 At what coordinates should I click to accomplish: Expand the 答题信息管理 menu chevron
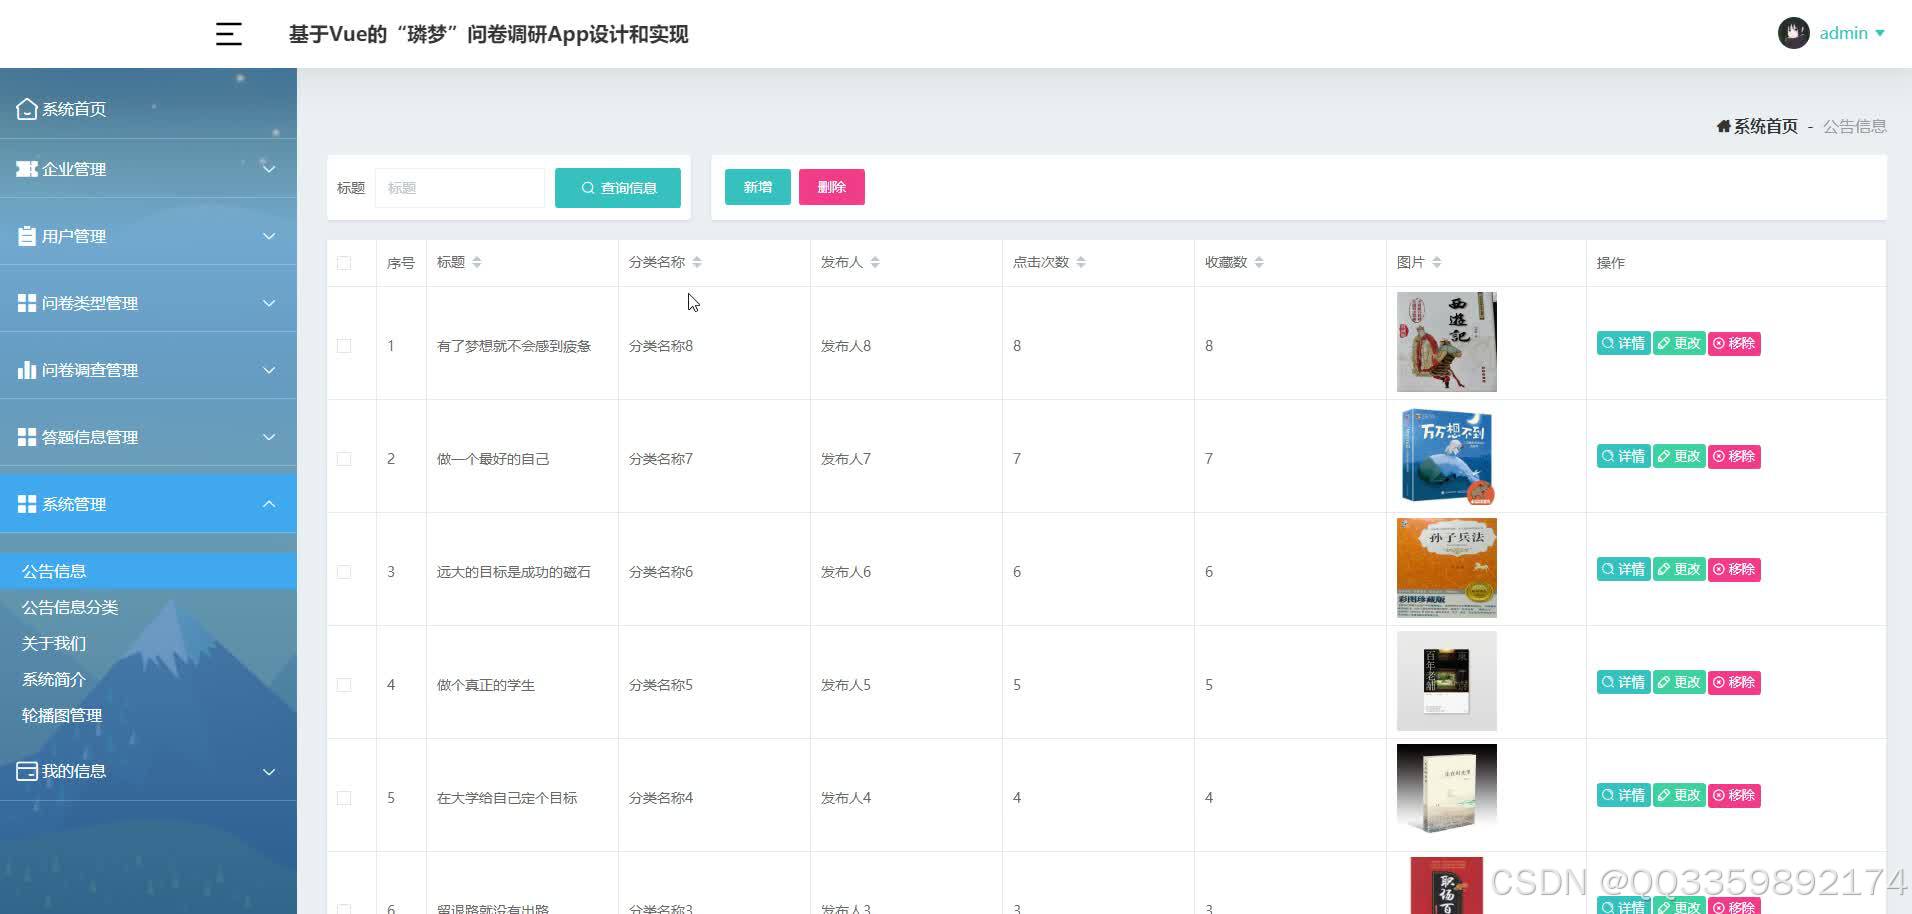(x=269, y=437)
